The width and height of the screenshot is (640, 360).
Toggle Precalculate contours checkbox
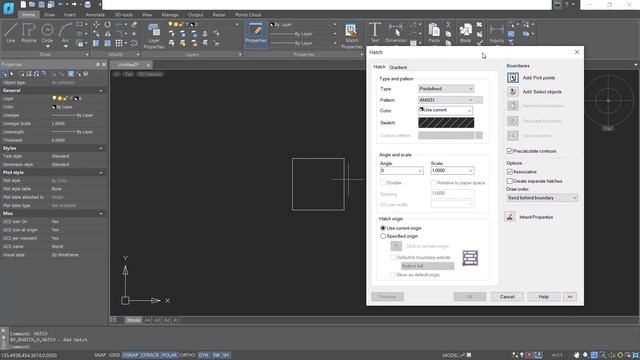(x=509, y=151)
